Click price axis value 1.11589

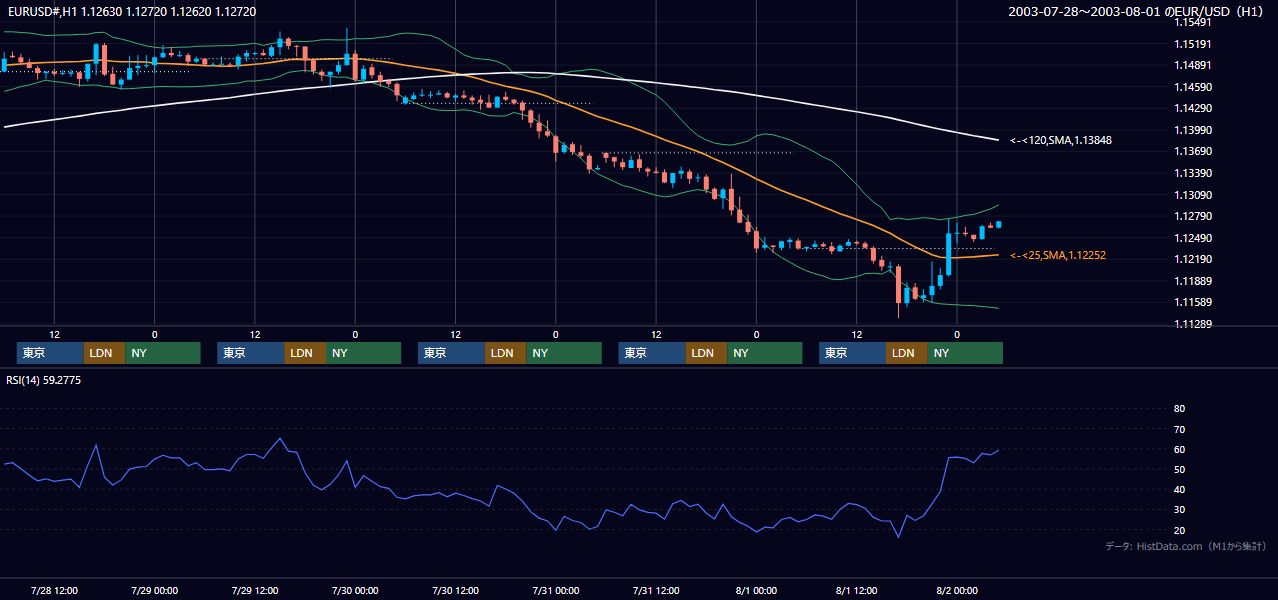[1194, 302]
